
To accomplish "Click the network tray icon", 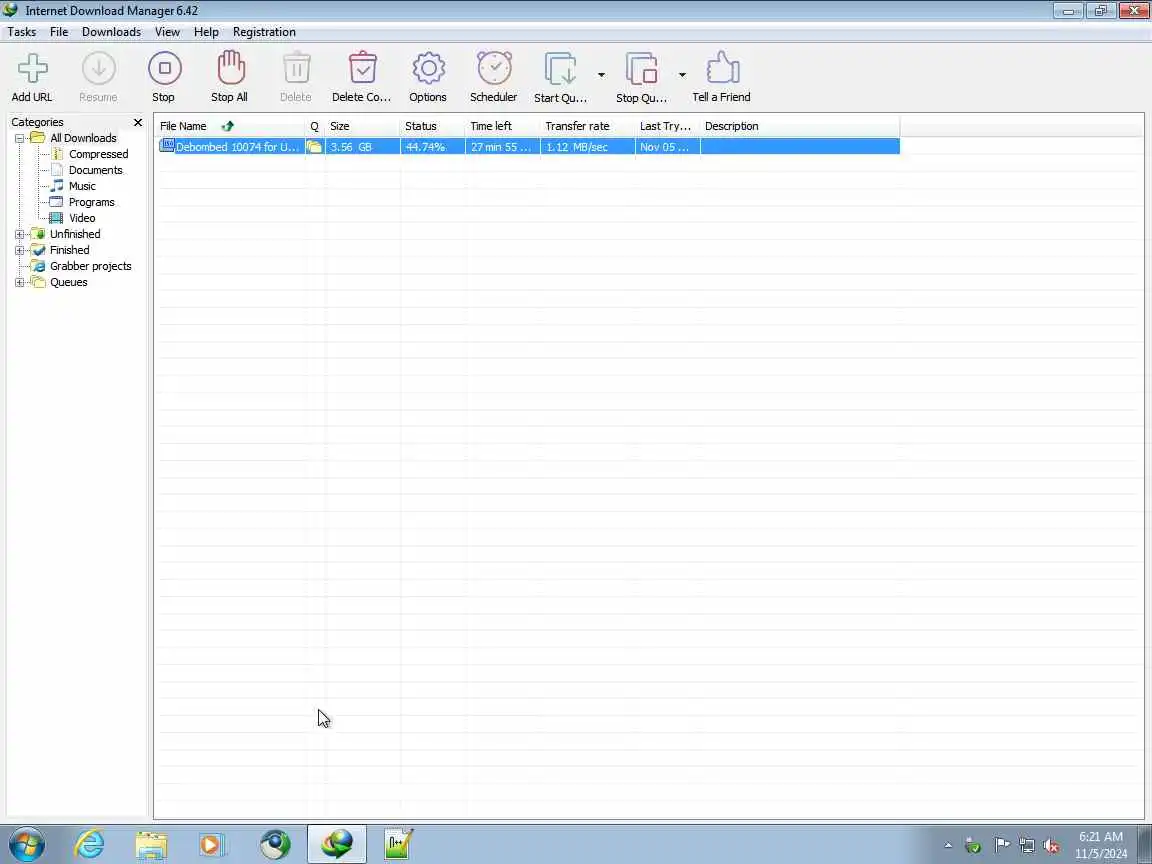I will [x=1027, y=846].
